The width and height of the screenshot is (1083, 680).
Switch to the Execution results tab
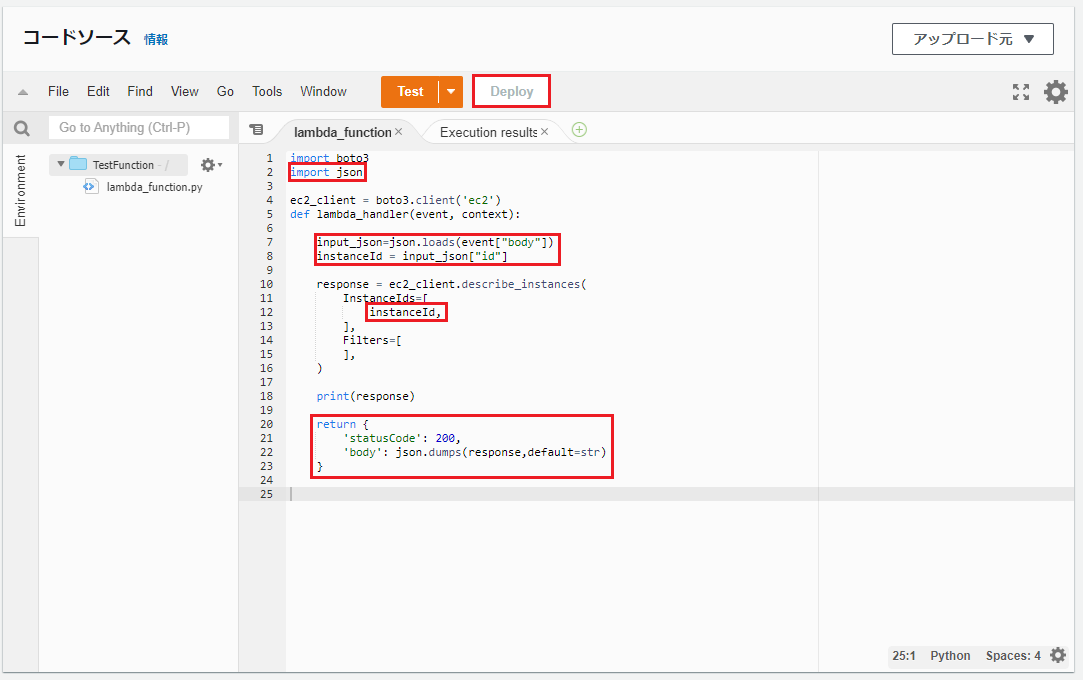[488, 132]
